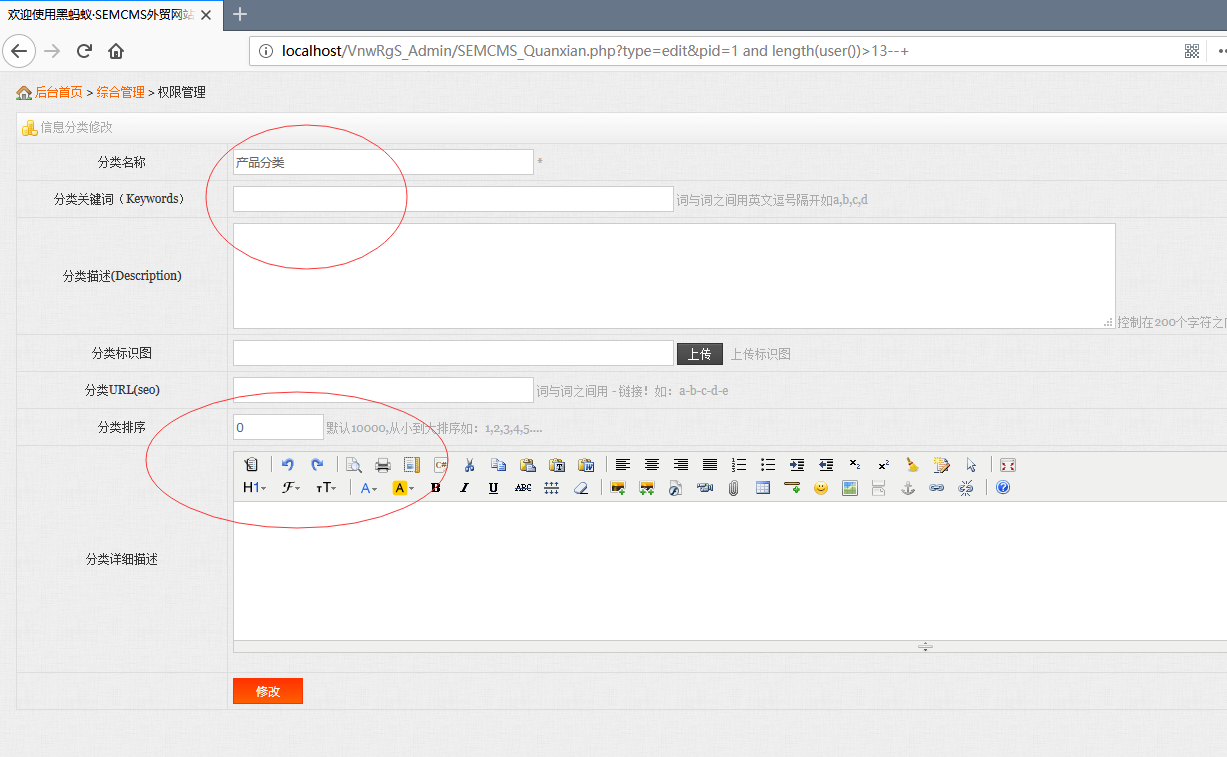Toggle italic formatting
The image size is (1227, 757).
(465, 488)
